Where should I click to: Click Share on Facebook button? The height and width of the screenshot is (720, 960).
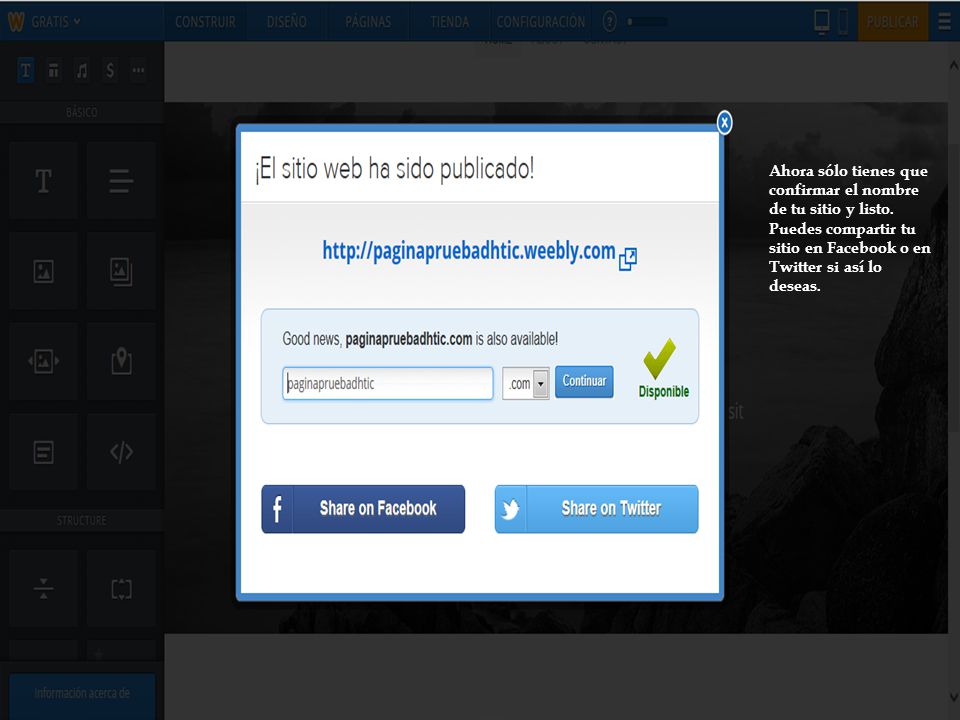[363, 509]
